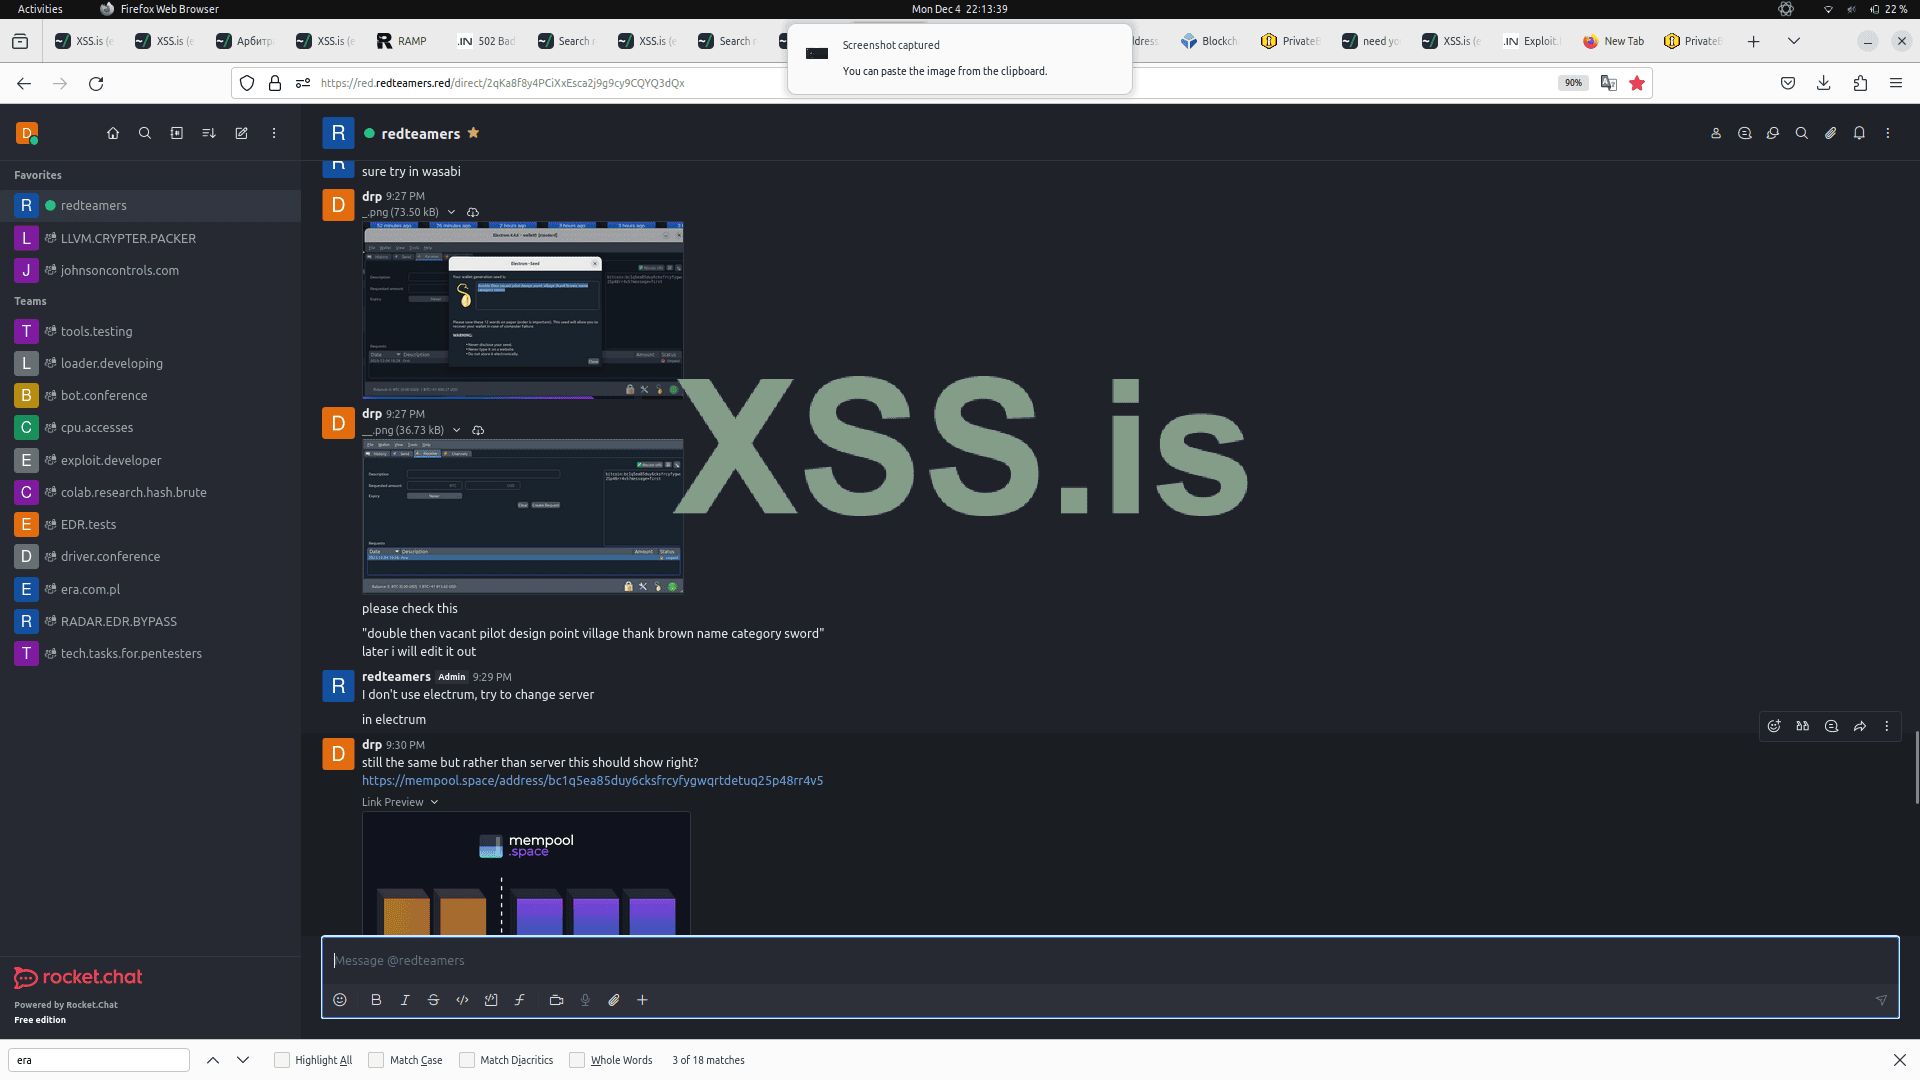Click the Home icon in sidebar
Screen dimensions: 1920x1080
tap(113, 133)
